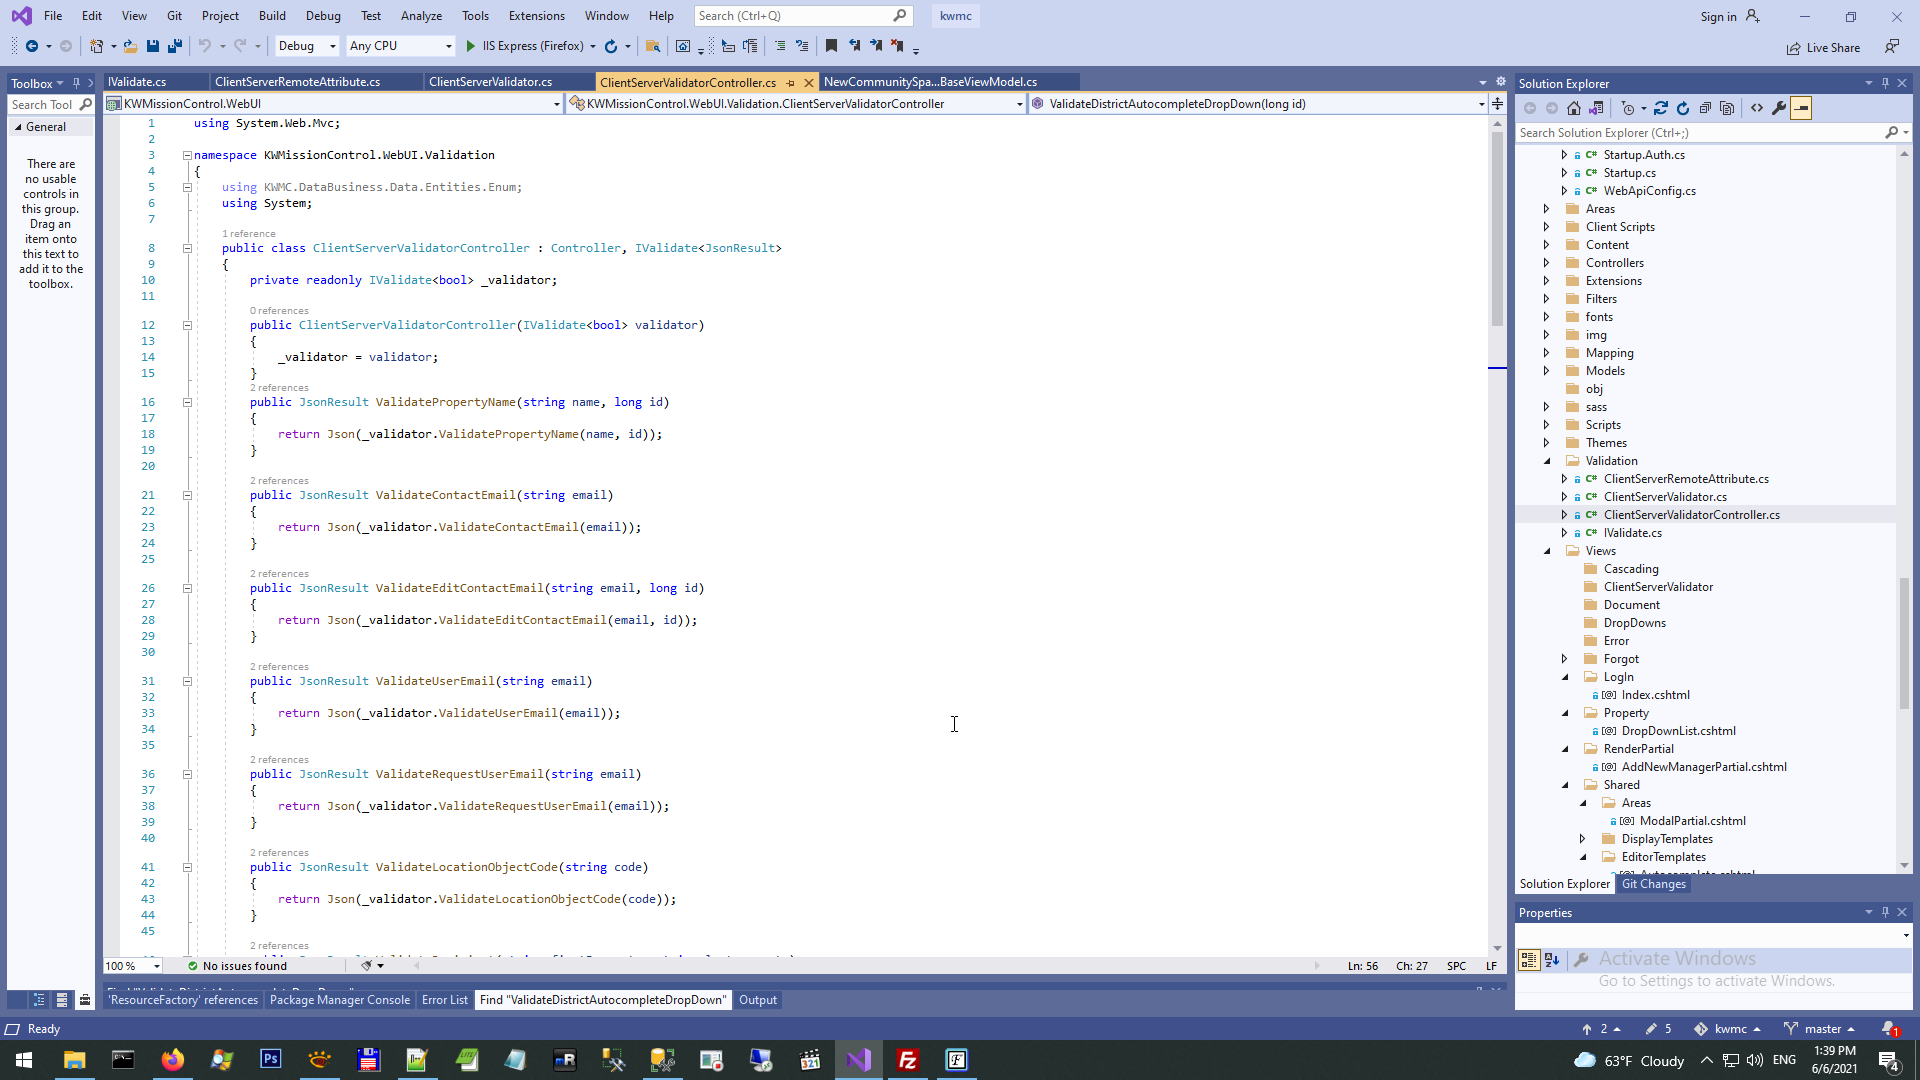Click the editor vertical scrollbar thumb

pyautogui.click(x=1497, y=230)
